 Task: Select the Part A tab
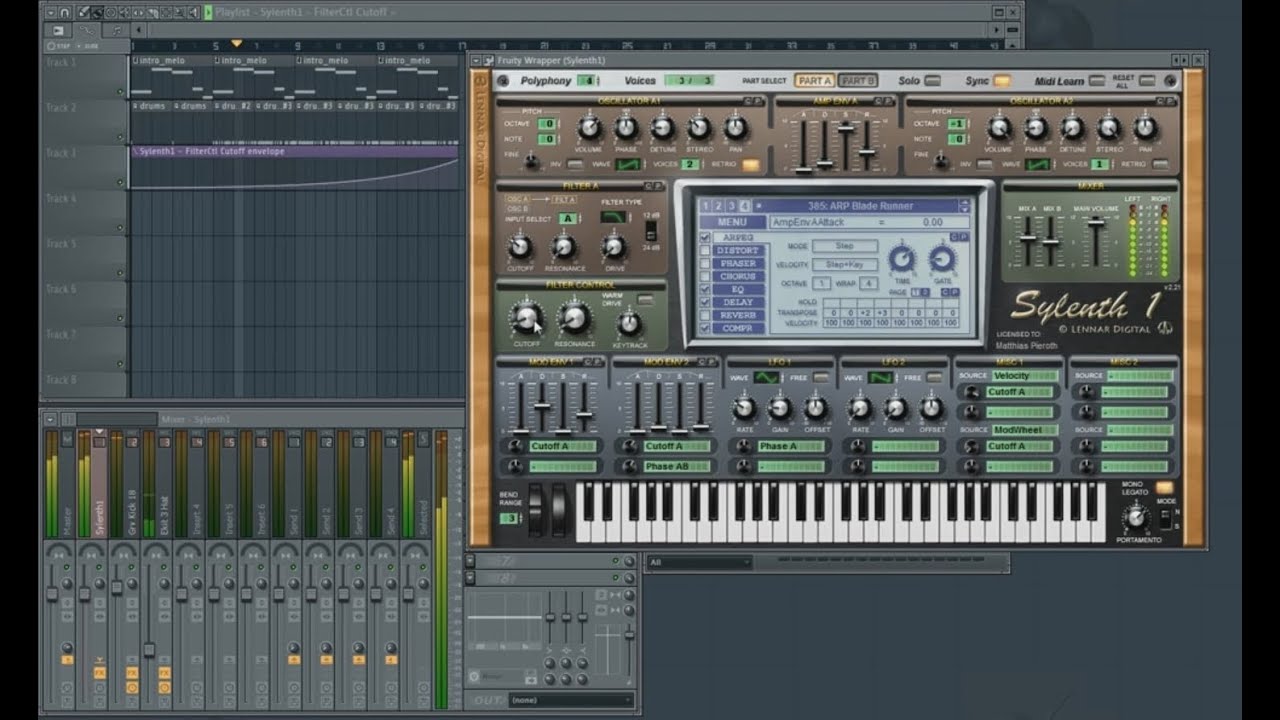coord(815,81)
